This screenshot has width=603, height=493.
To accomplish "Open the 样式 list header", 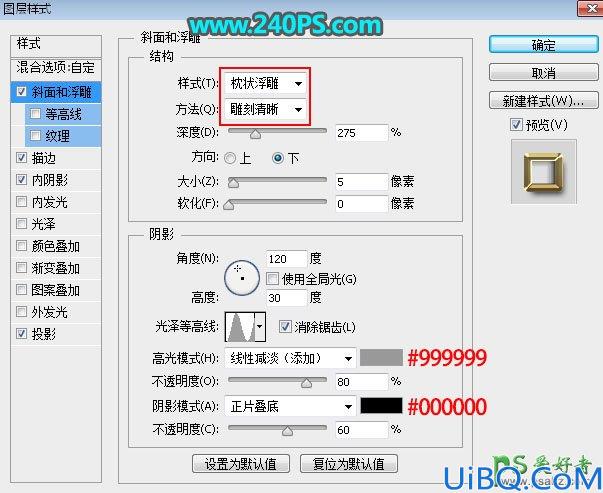I will coord(56,45).
